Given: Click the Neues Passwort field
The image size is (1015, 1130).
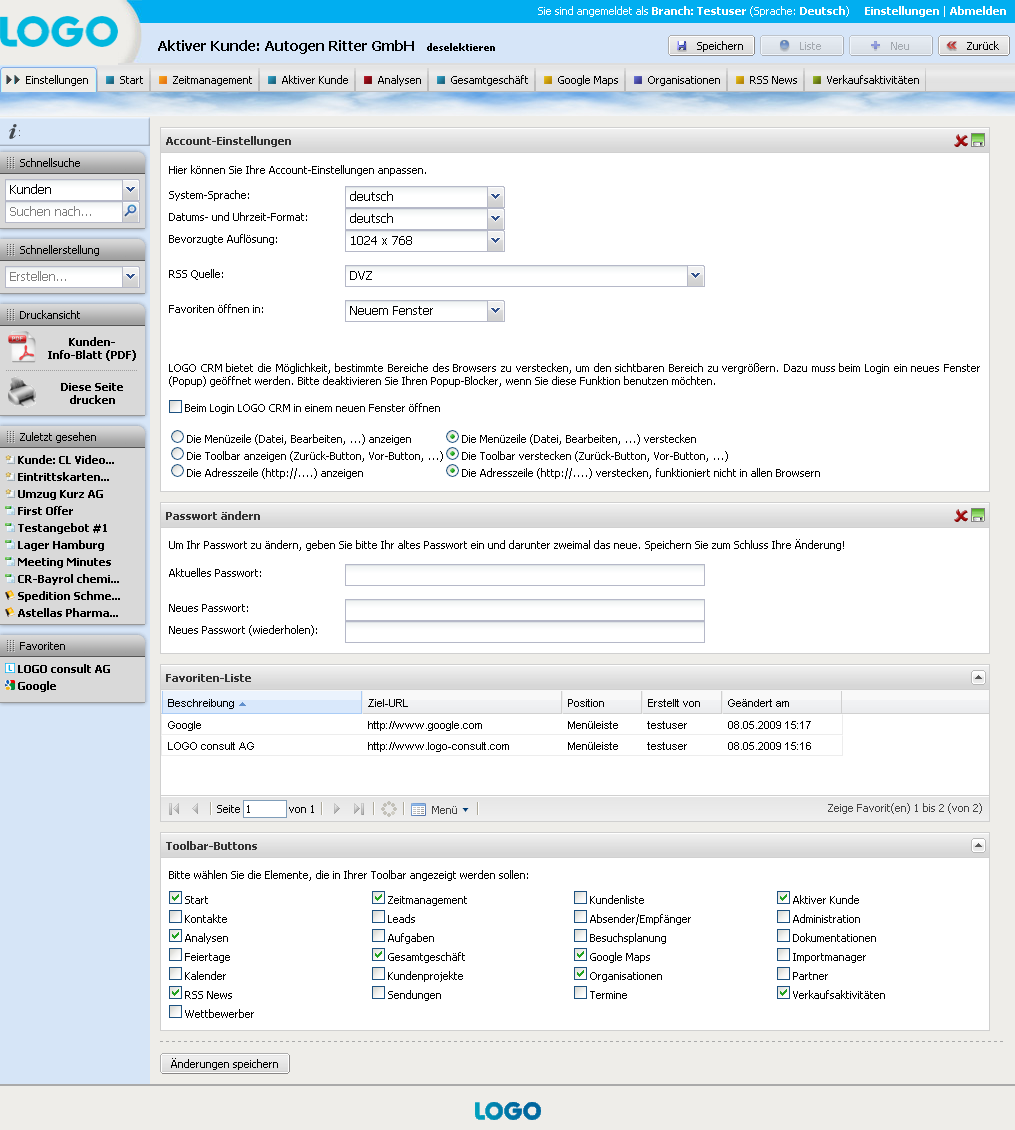Looking at the screenshot, I should [525, 610].
